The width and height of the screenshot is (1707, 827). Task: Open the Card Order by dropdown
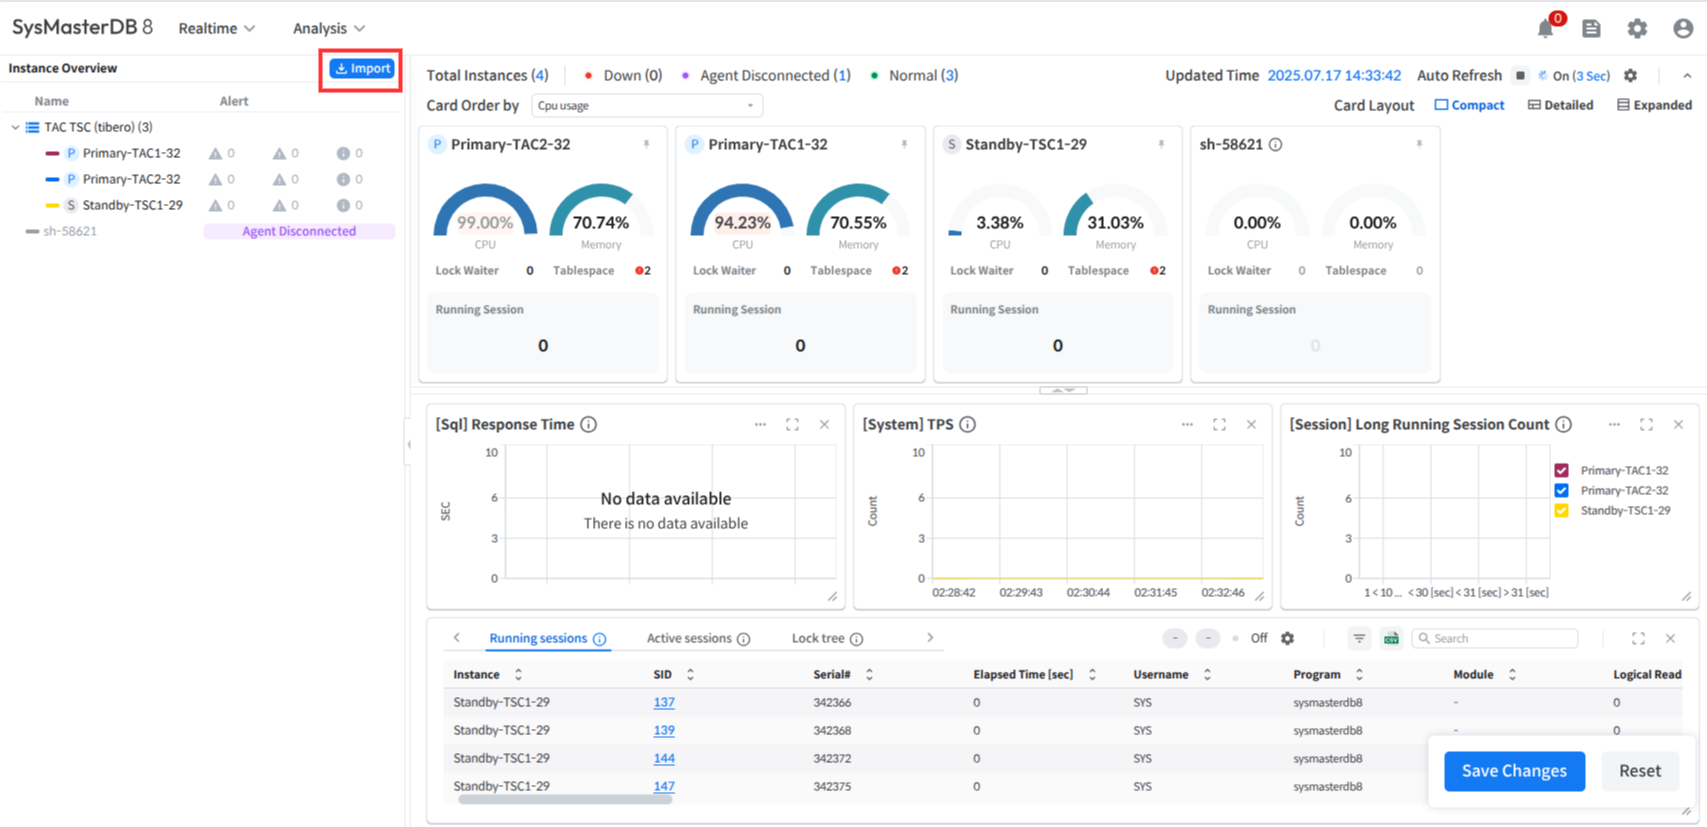(646, 106)
